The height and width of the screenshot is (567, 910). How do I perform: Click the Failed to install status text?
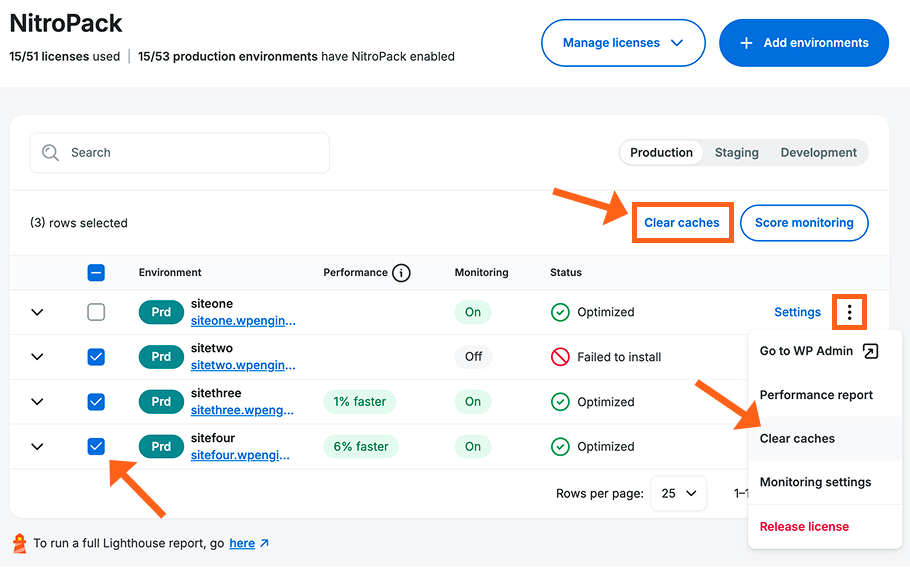619,357
